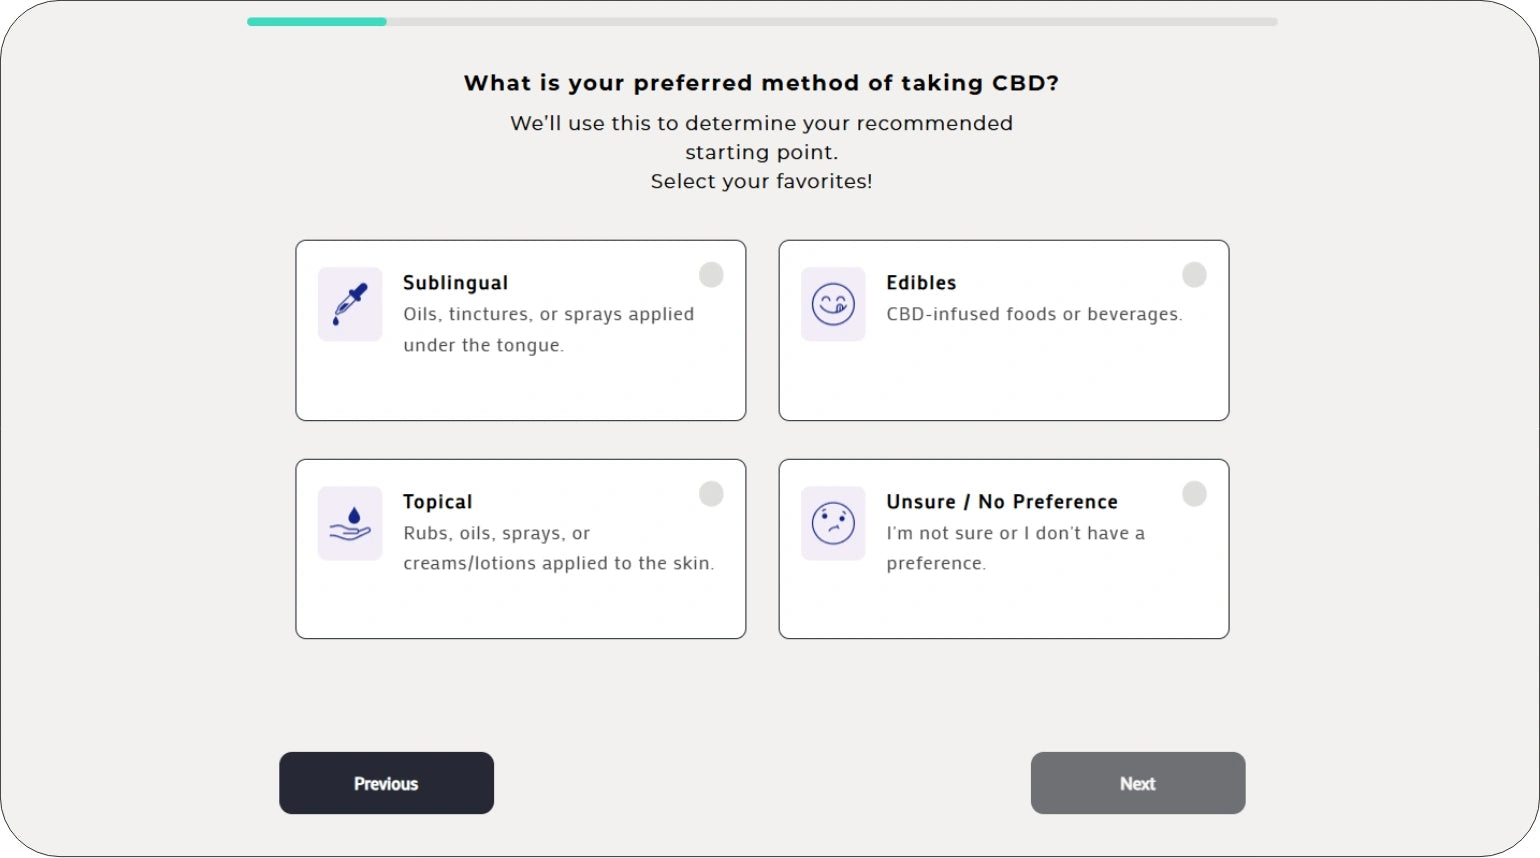The width and height of the screenshot is (1540, 858).
Task: Click the preferred method of taking CBD heading
Action: pyautogui.click(x=761, y=83)
